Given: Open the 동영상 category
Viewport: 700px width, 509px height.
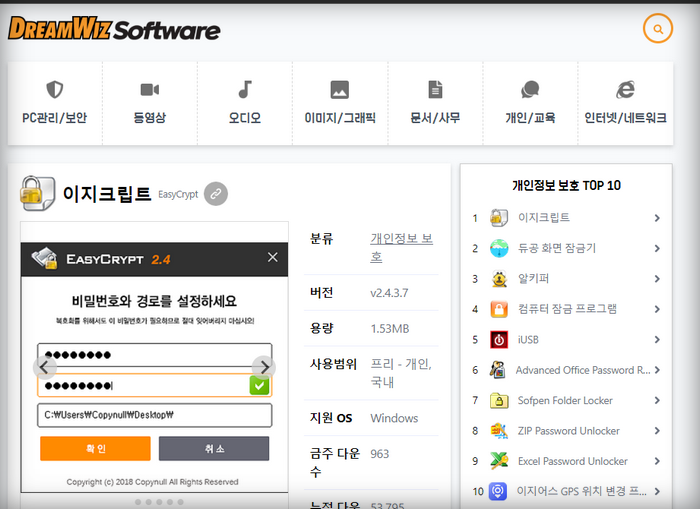Looking at the screenshot, I should [x=150, y=103].
